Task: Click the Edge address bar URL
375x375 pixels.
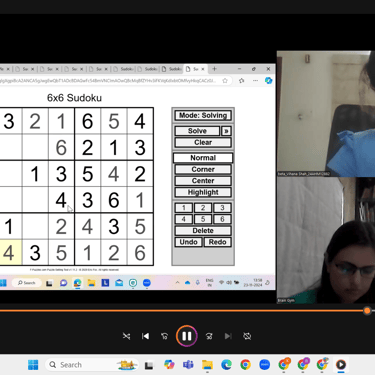Action: [x=108, y=81]
